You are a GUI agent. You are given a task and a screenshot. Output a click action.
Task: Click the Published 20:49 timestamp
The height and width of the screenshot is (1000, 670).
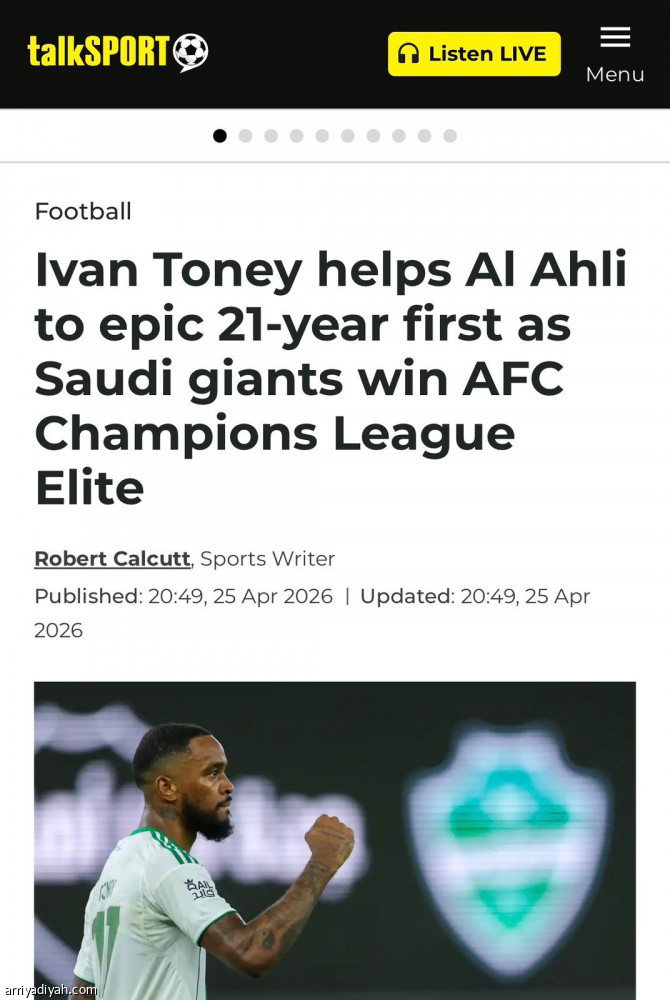(183, 597)
